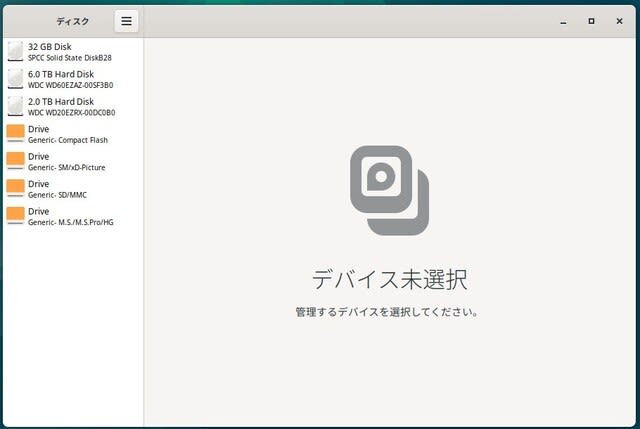Image resolution: width=640 pixels, height=429 pixels.
Task: Click the large disks placeholder icon
Action: pos(389,190)
